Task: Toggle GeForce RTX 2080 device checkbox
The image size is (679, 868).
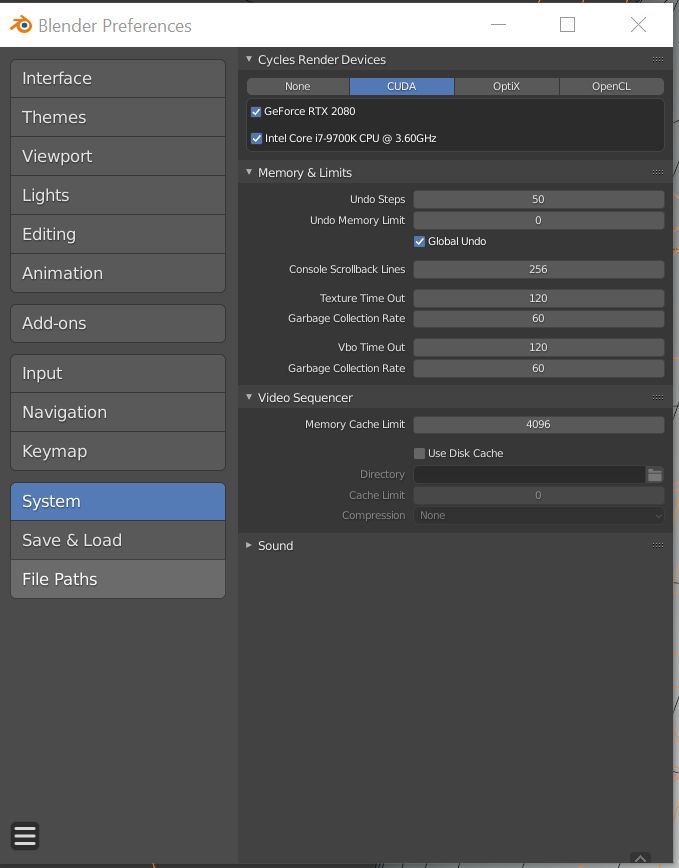Action: pyautogui.click(x=256, y=112)
